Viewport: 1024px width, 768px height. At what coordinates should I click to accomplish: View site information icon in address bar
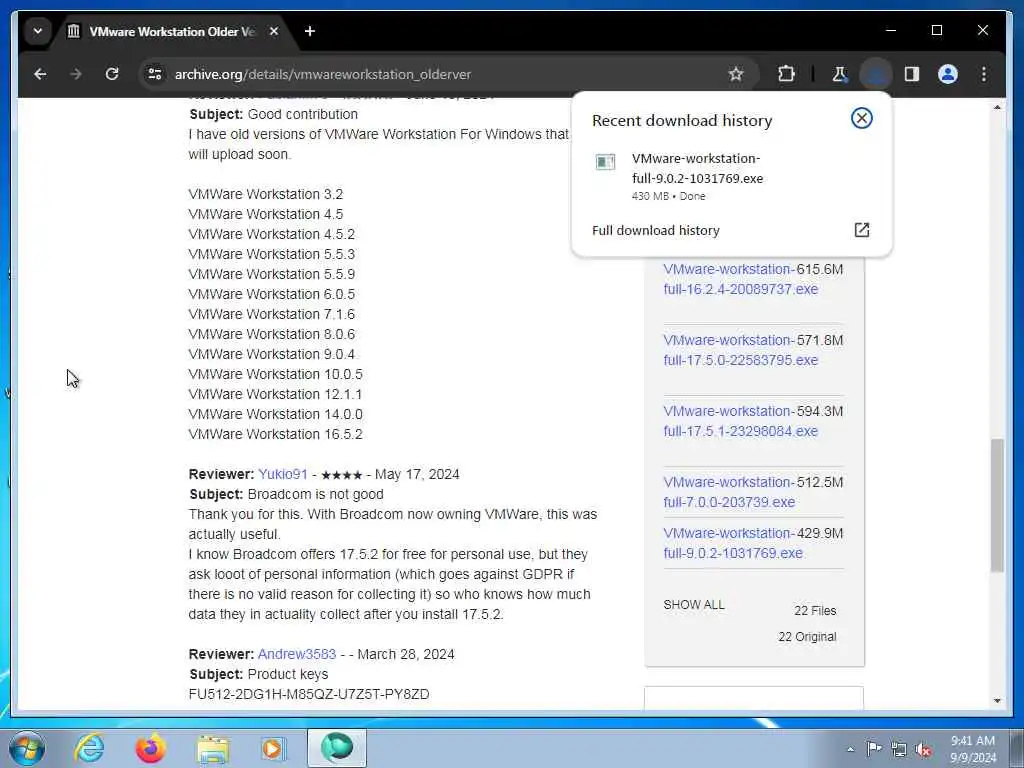point(155,74)
